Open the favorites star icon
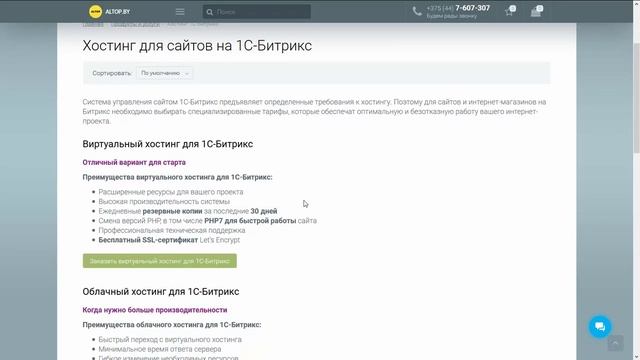The width and height of the screenshot is (640, 360). (x=509, y=12)
